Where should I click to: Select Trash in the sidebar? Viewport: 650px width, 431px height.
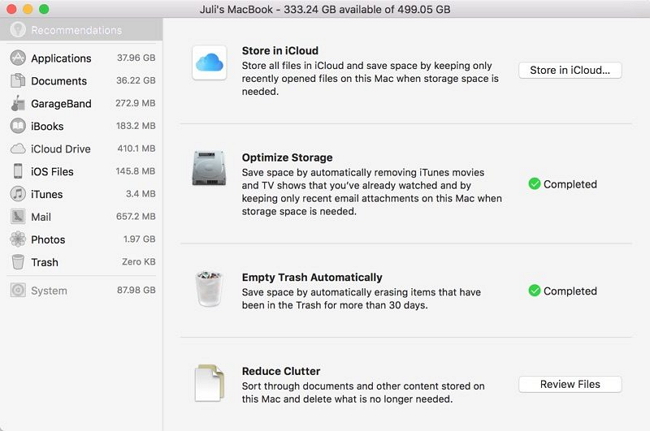coord(81,262)
